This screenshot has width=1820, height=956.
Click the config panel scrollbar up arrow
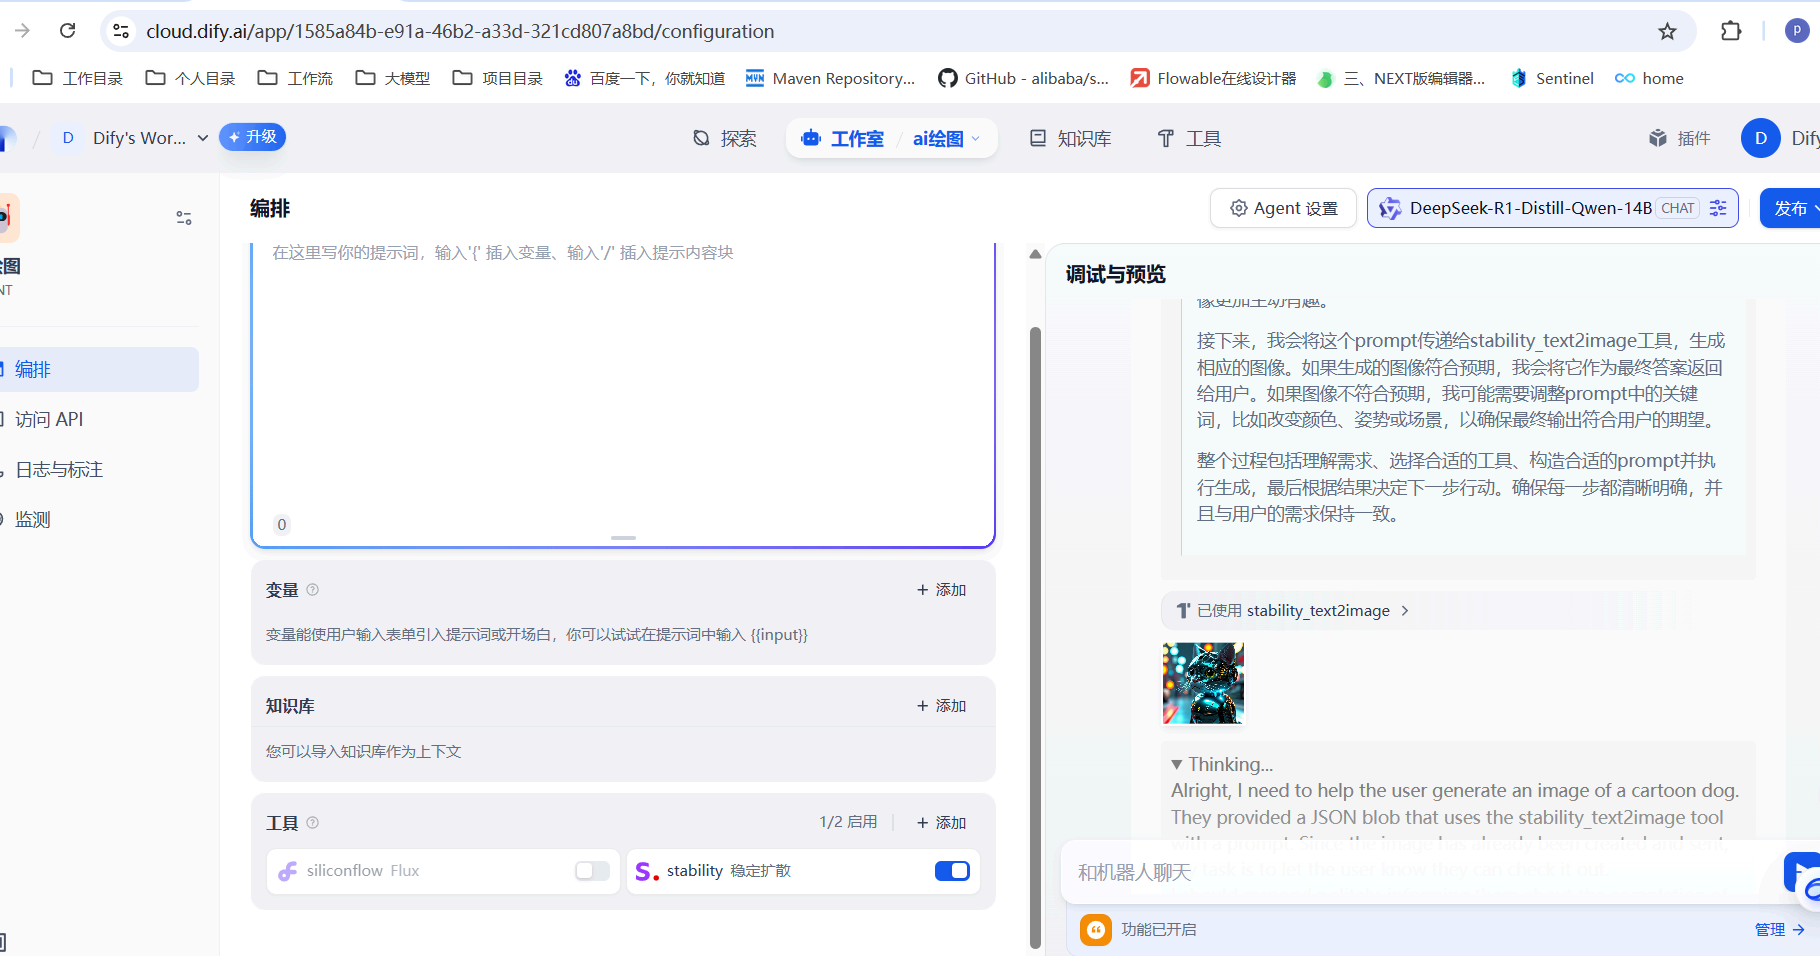pos(1035,254)
